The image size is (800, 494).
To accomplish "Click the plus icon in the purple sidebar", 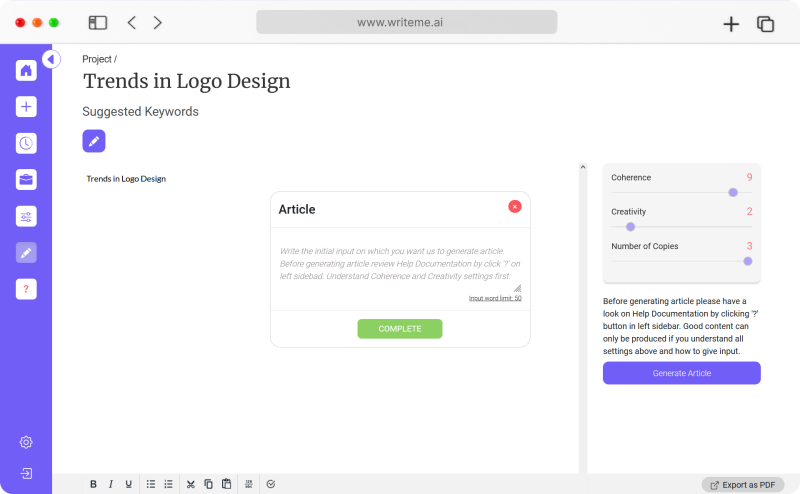I will click(26, 107).
